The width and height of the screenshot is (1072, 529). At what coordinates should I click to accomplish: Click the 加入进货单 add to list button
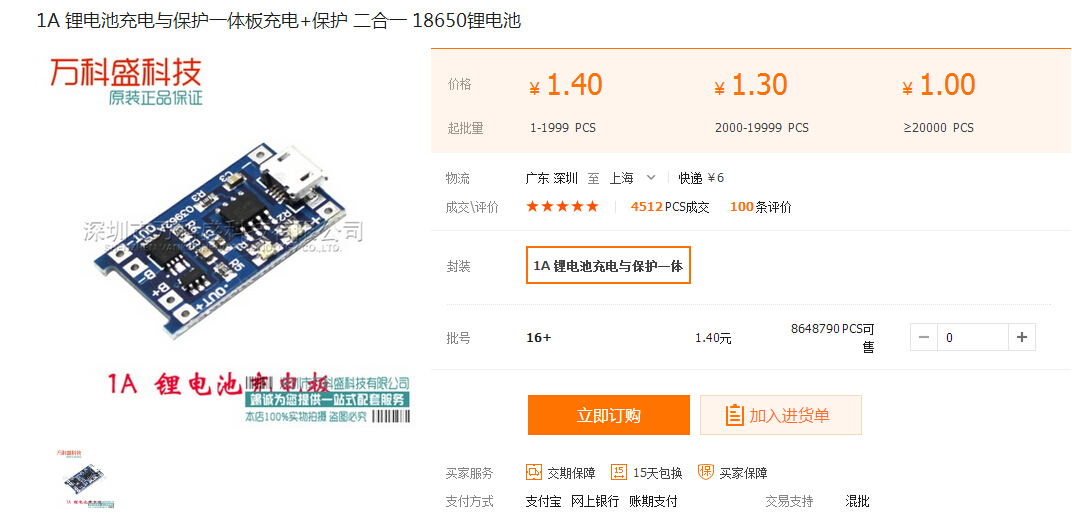click(x=781, y=415)
